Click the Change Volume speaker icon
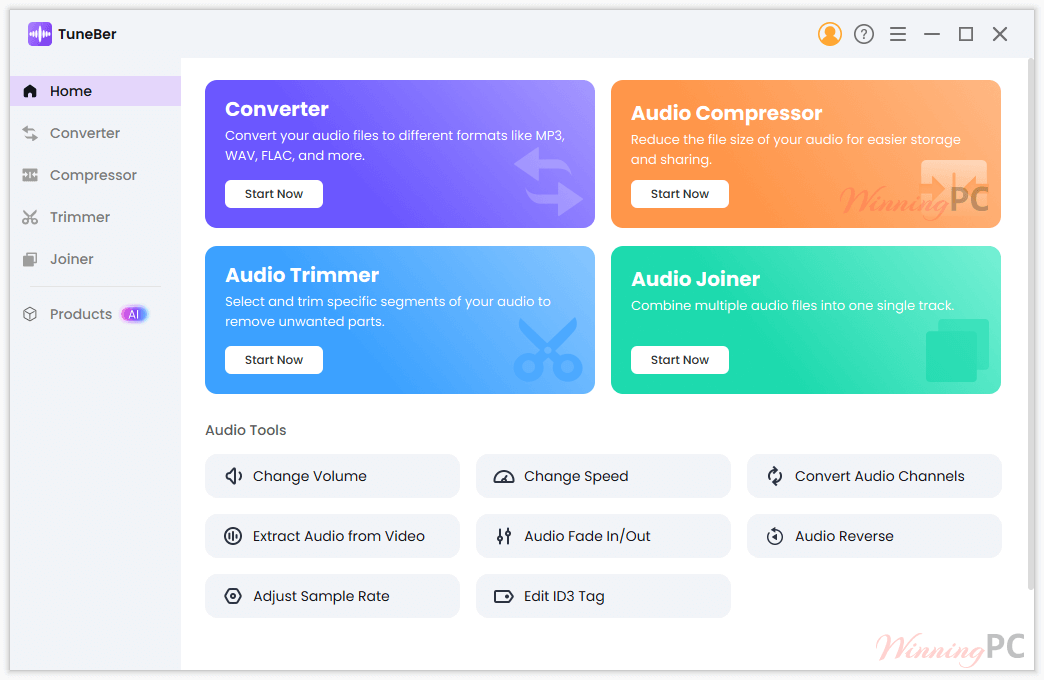The image size is (1044, 680). [233, 476]
